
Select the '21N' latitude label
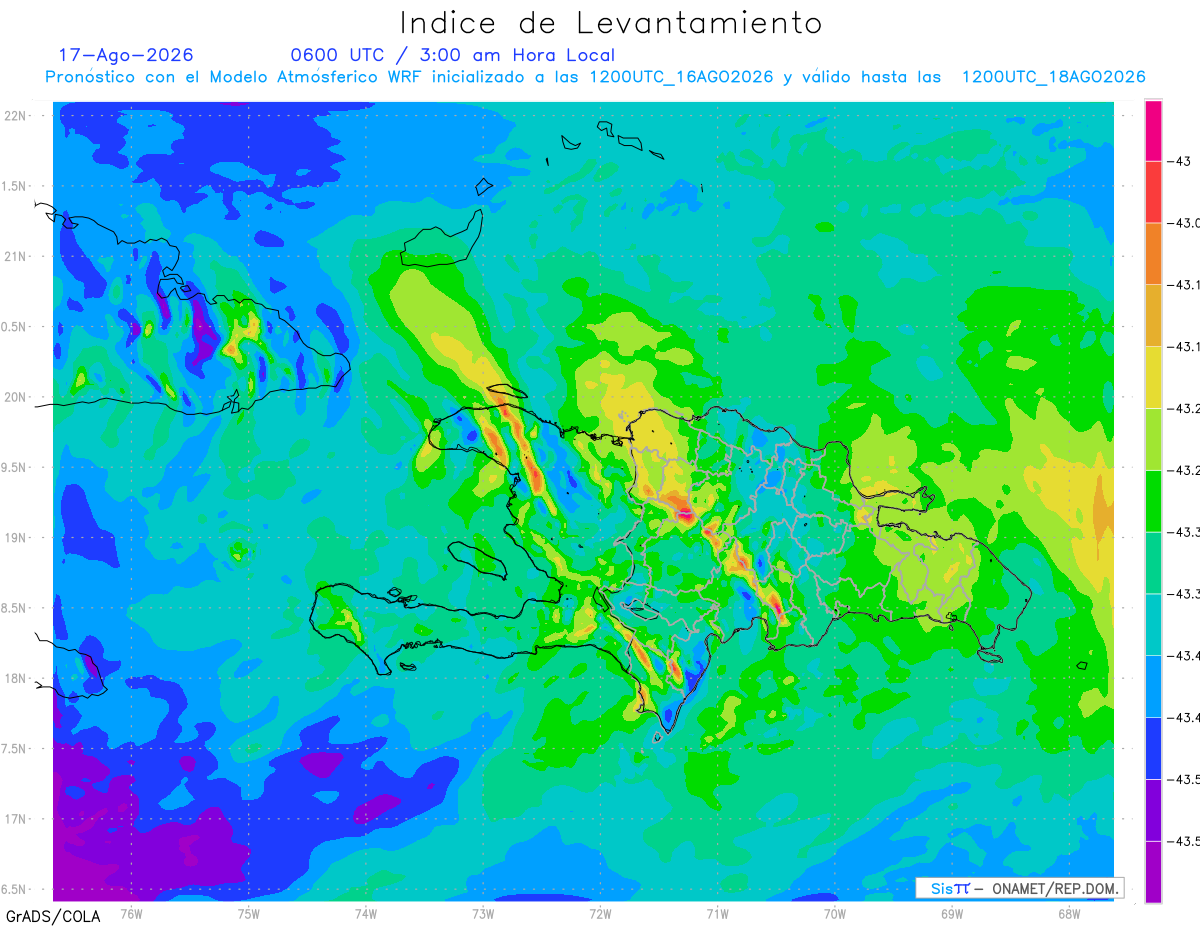(15, 257)
